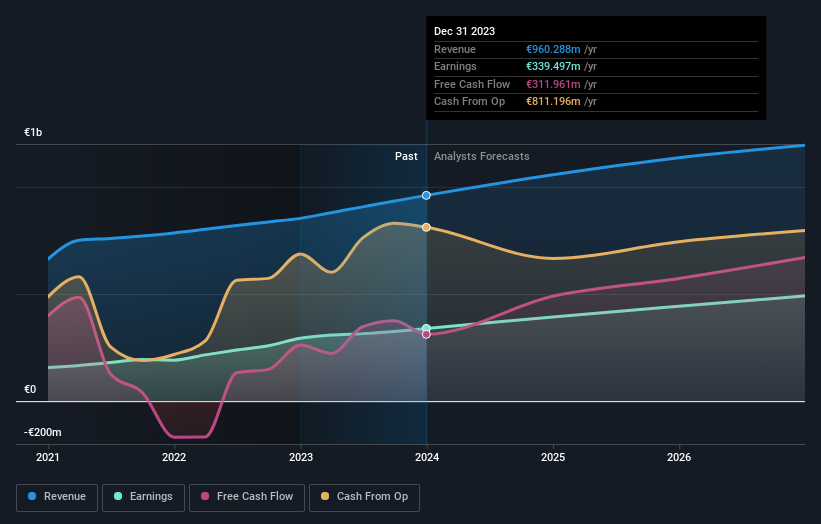Click the 'Earnings' row label in tooltip
The height and width of the screenshot is (524, 821).
[x=455, y=66]
